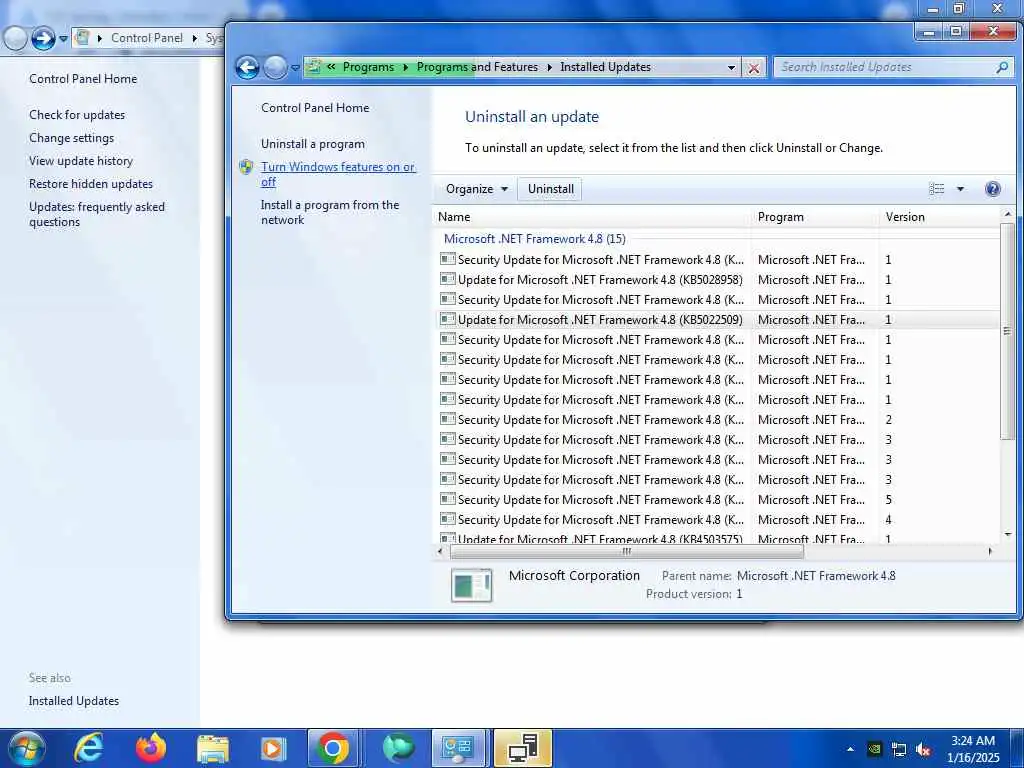
Task: Open Turn Windows features on or off
Action: (338, 174)
